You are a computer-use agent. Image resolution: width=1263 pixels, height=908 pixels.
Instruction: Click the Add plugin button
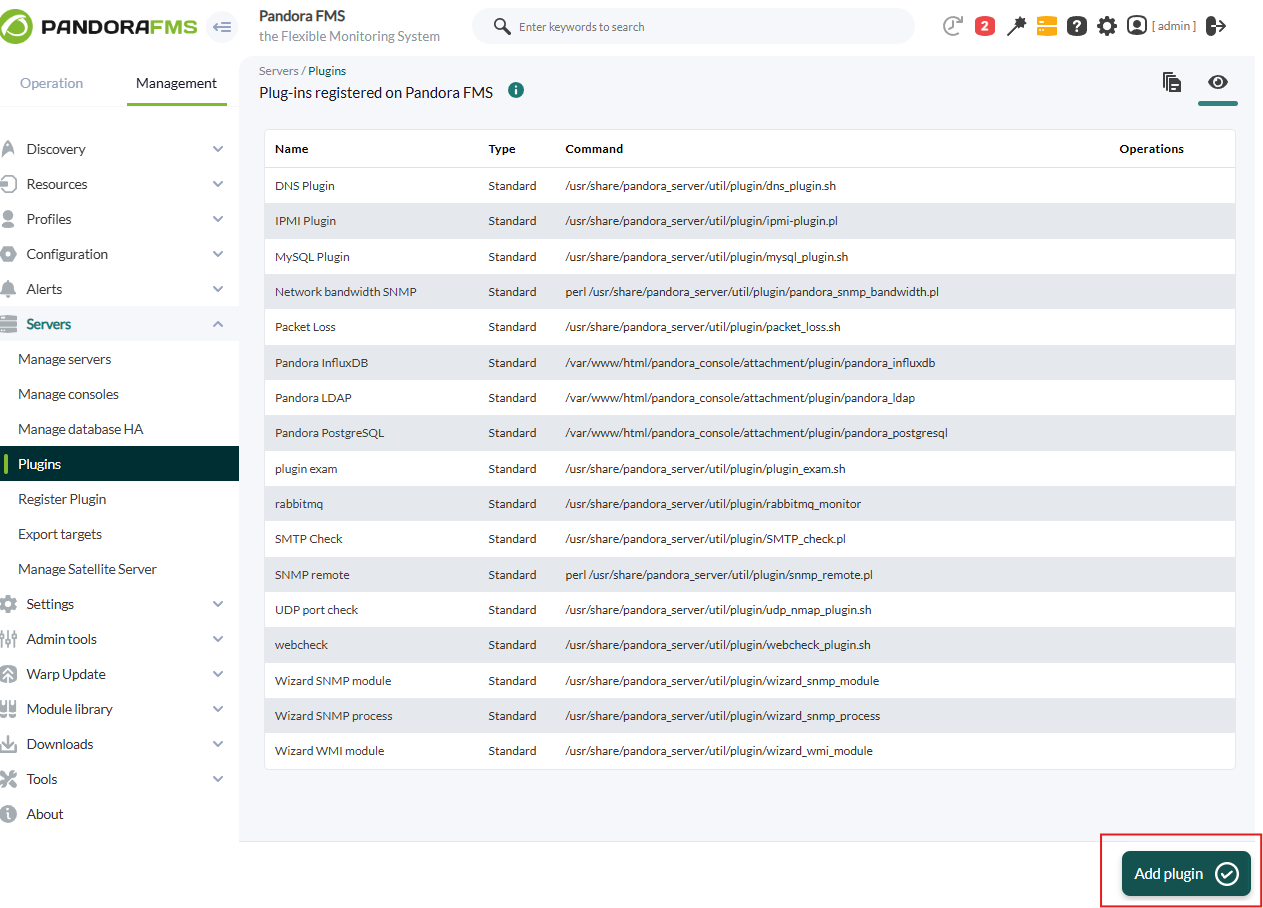point(1186,874)
